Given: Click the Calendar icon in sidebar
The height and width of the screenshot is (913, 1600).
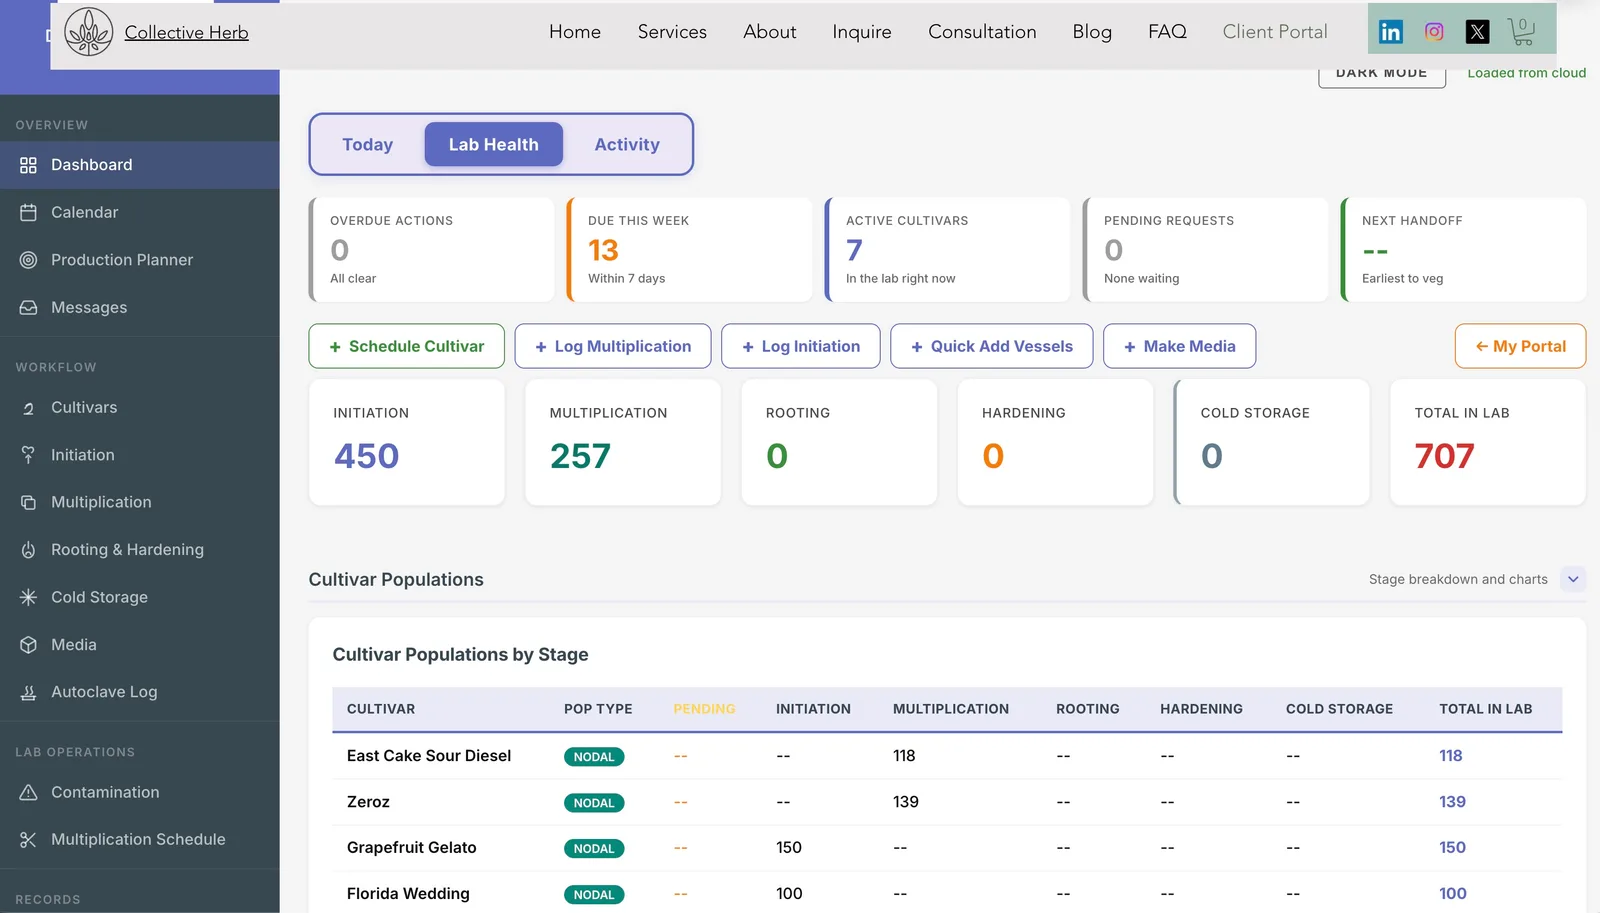Looking at the screenshot, I should (28, 212).
